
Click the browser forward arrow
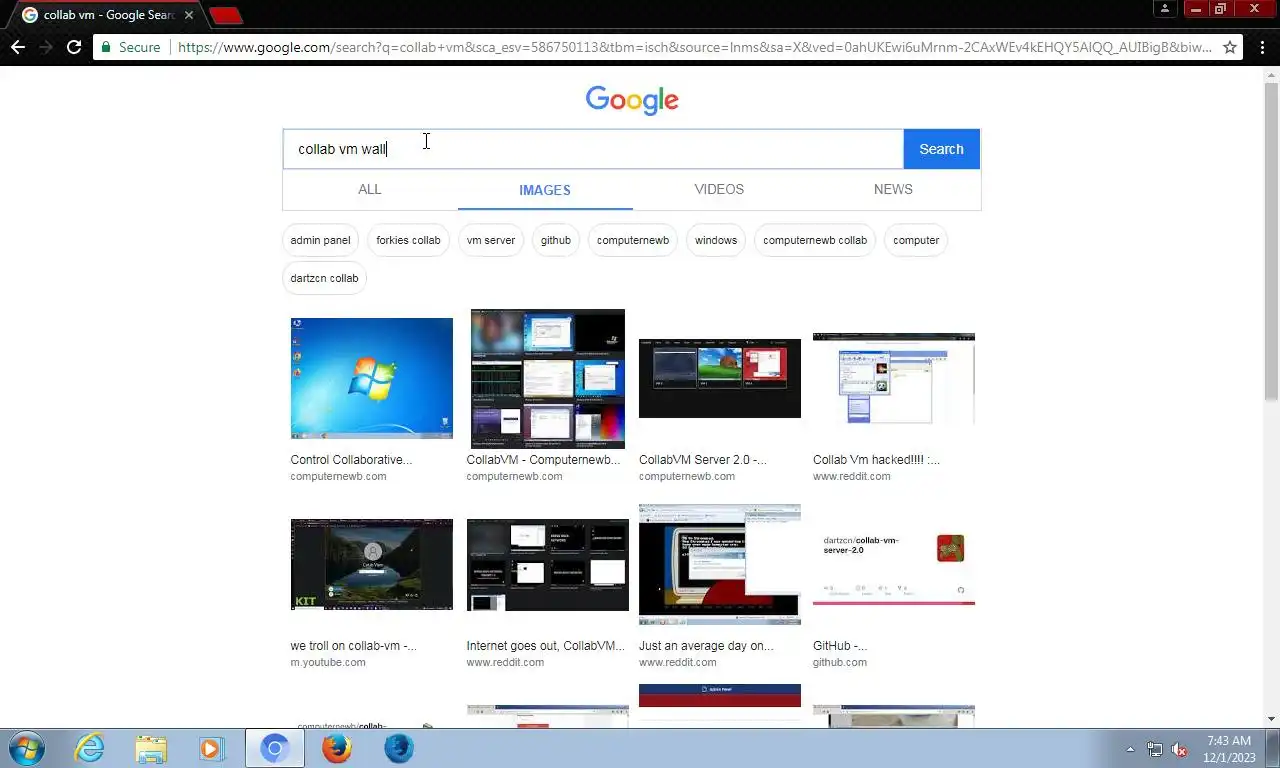[45, 47]
